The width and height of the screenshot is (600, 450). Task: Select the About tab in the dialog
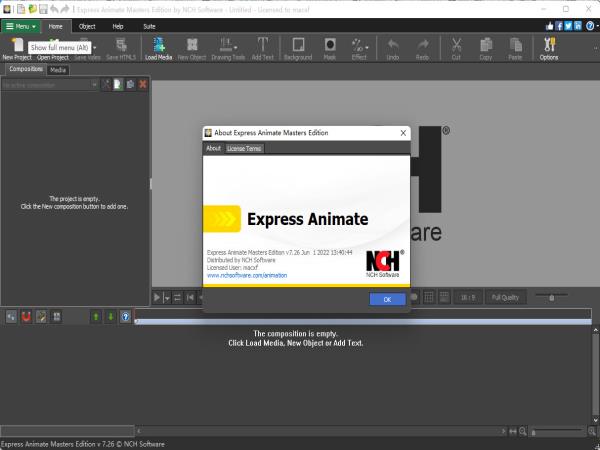click(214, 148)
